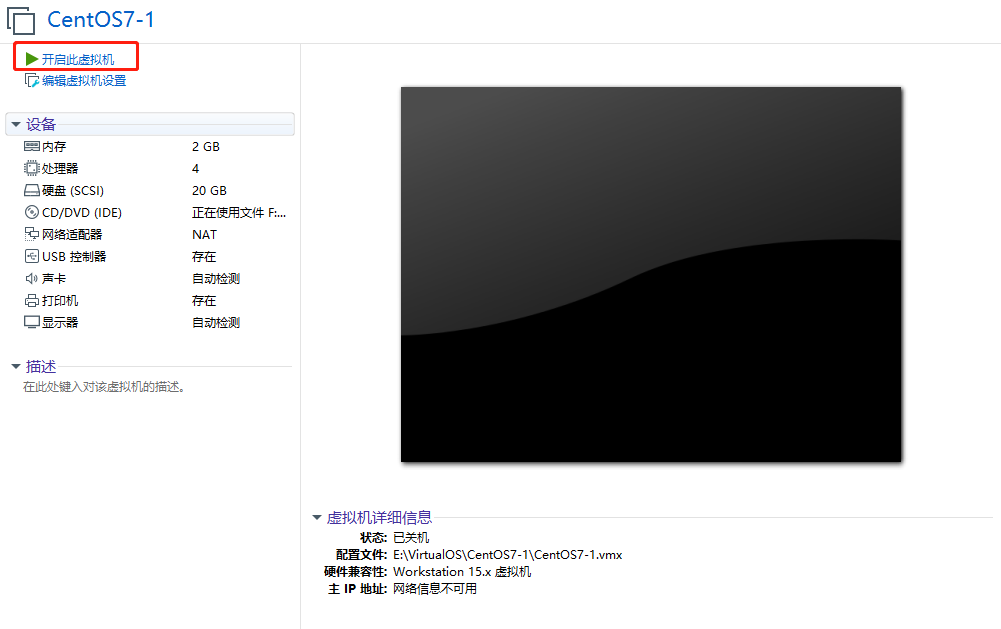Select the 网络适配器 device label
1001x629 pixels.
72,234
